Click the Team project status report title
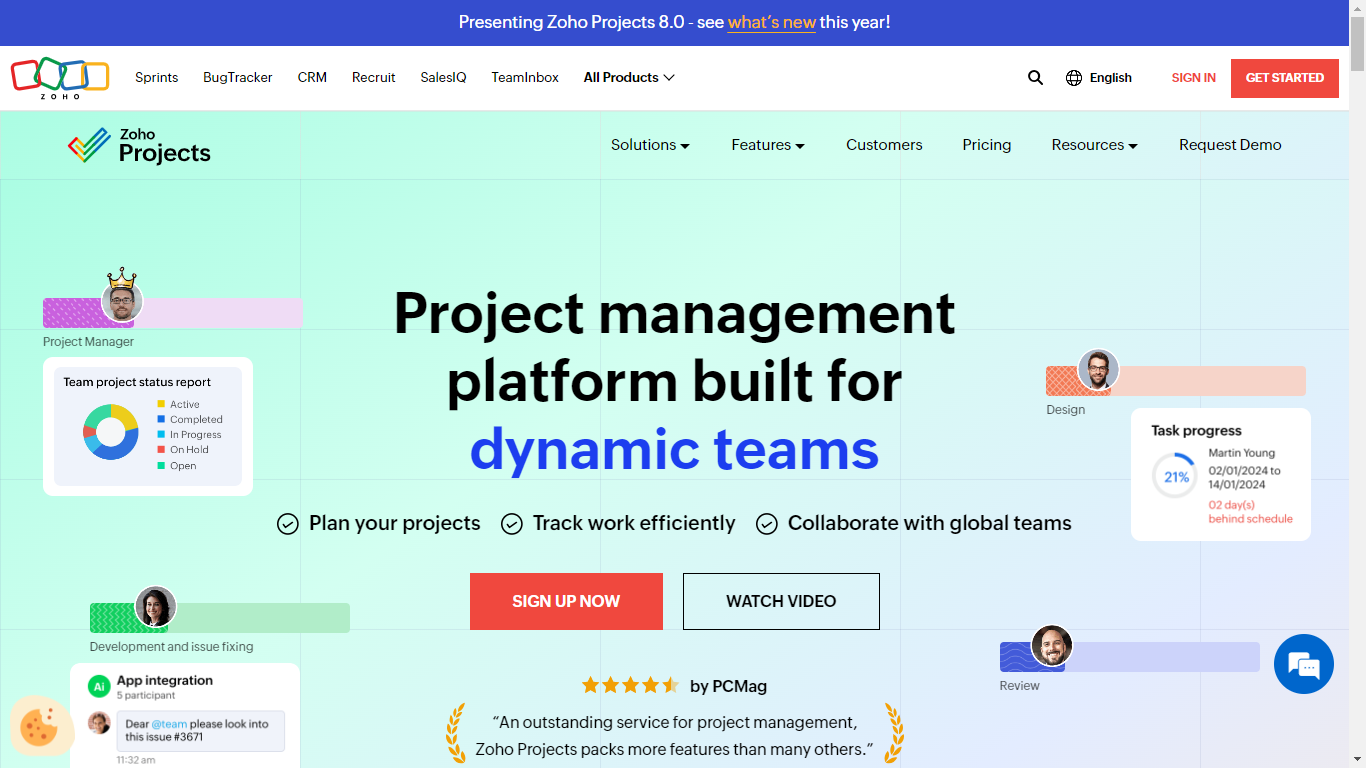Image resolution: width=1366 pixels, height=768 pixels. pos(137,382)
